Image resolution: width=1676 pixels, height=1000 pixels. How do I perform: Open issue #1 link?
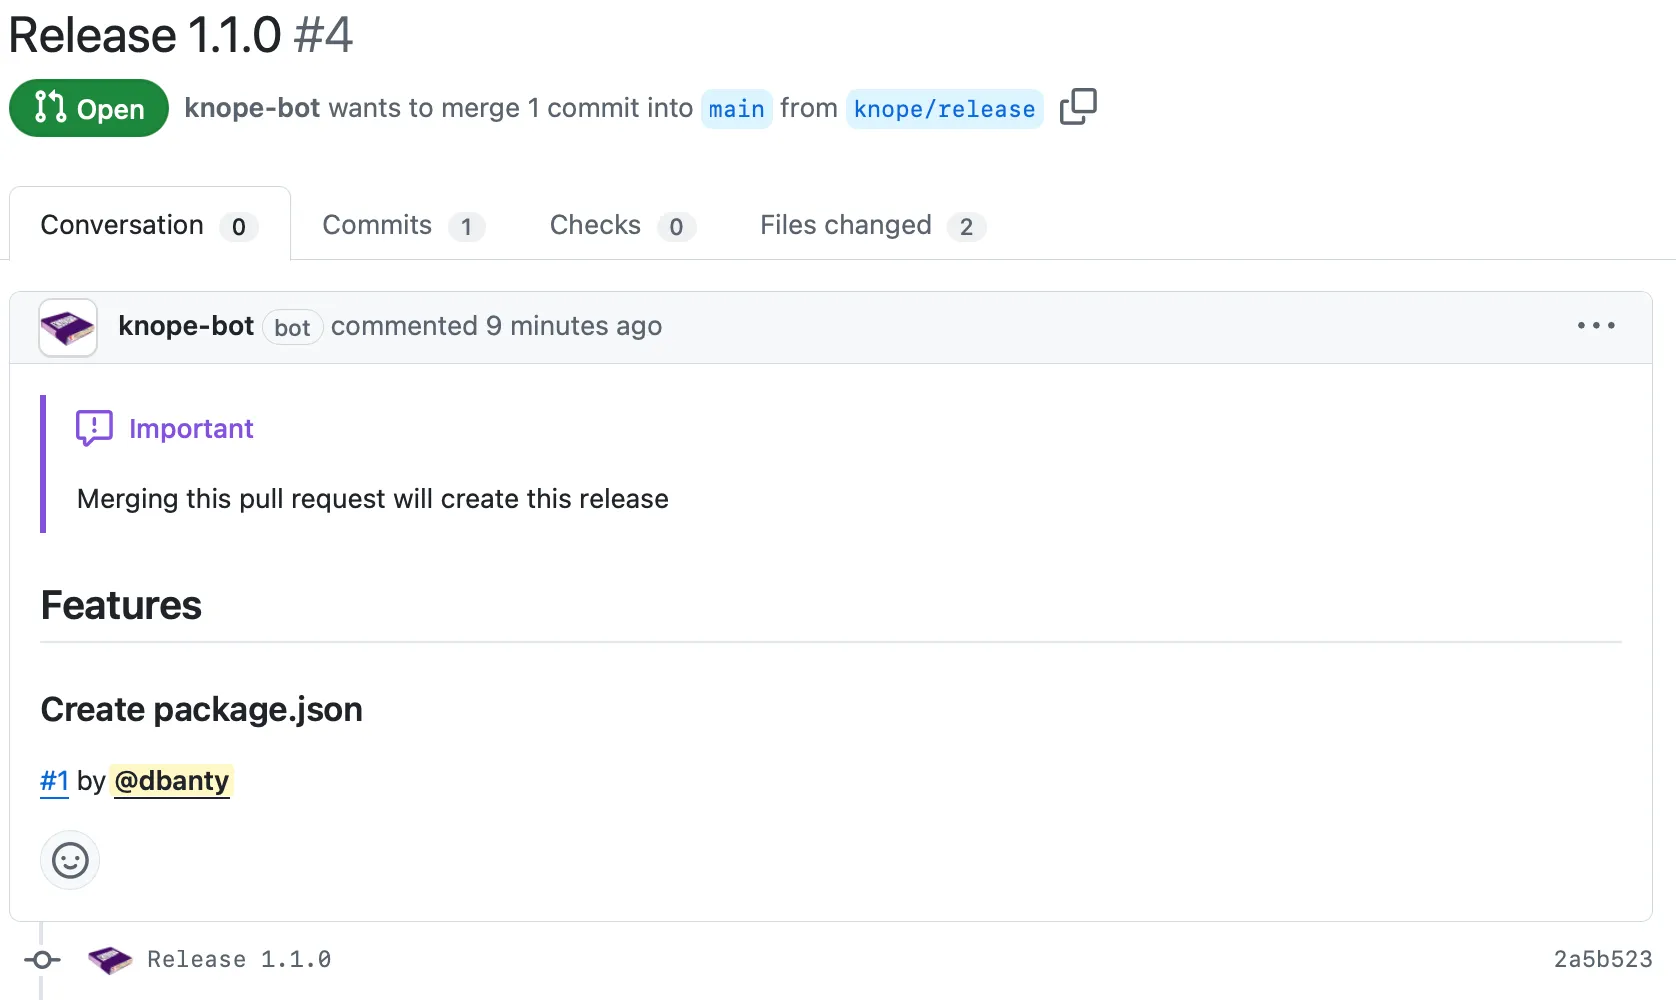(x=54, y=781)
